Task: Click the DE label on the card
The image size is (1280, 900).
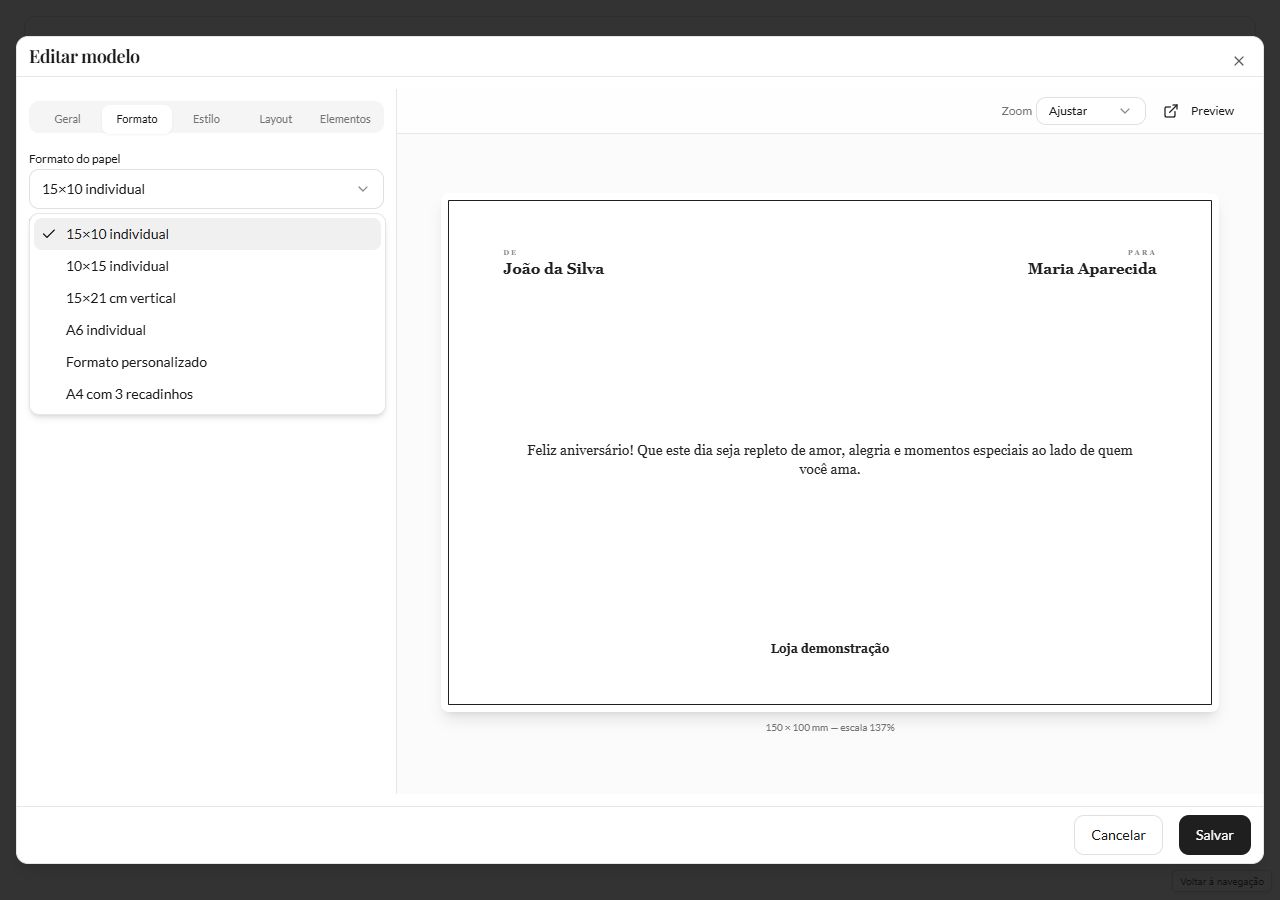Action: click(510, 253)
